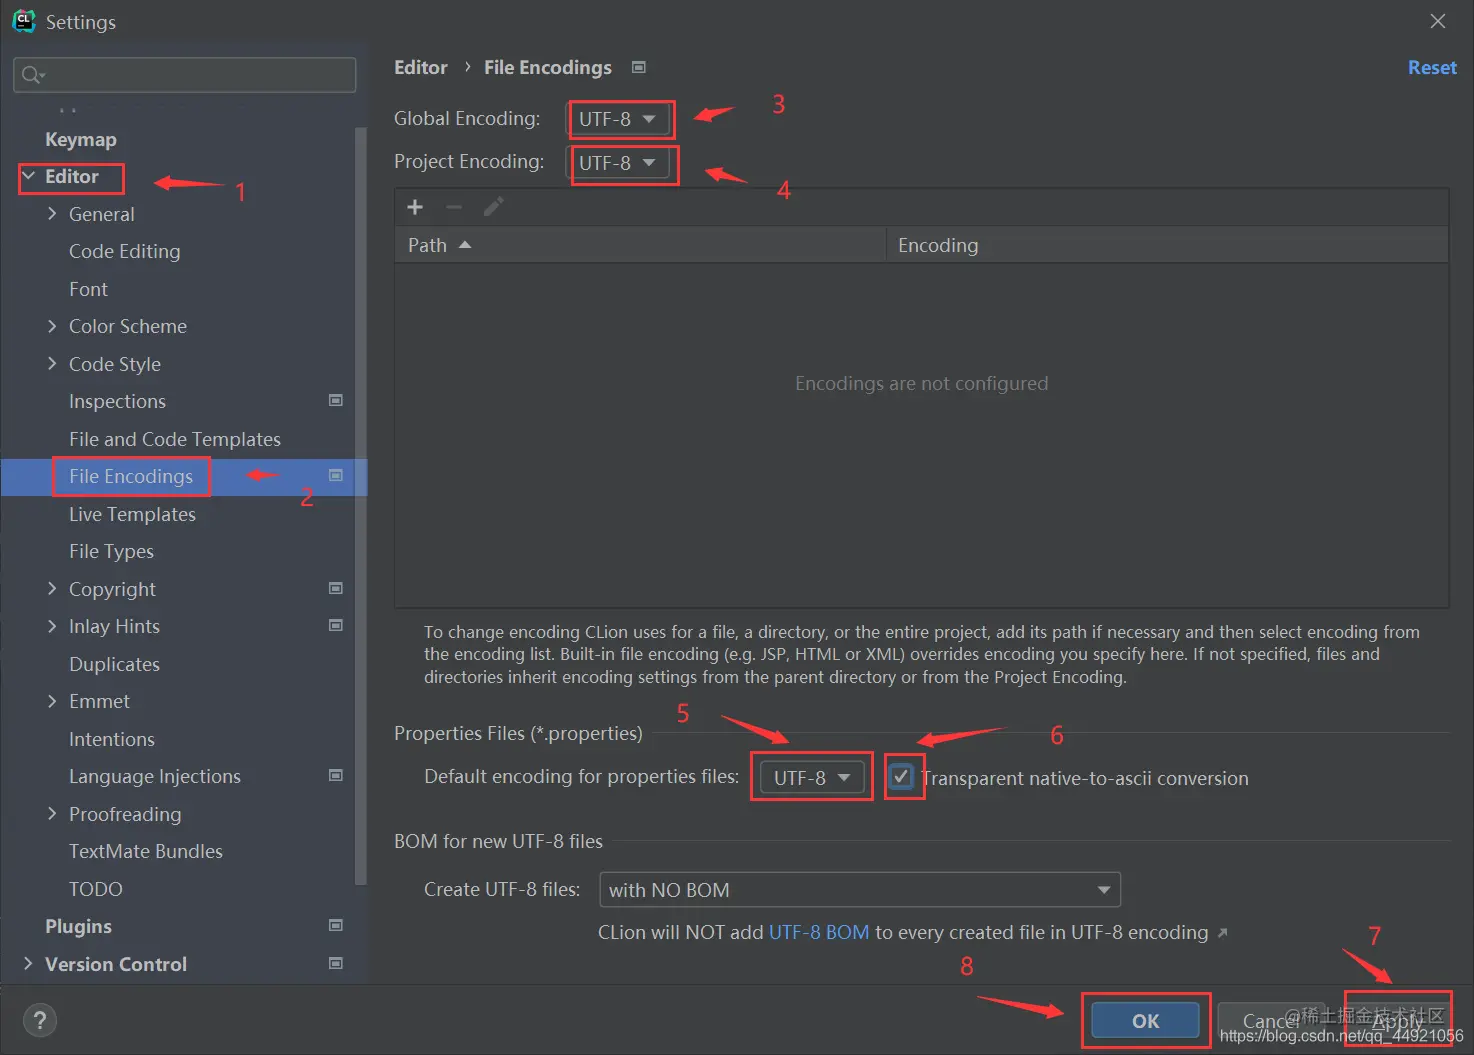Click the Cancel button

point(1271,1020)
